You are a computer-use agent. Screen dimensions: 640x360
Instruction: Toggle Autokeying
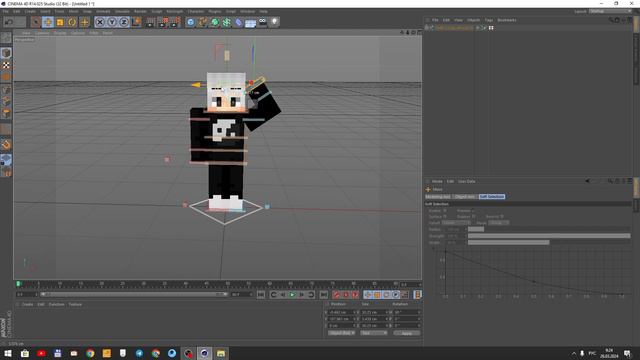pyautogui.click(x=346, y=295)
